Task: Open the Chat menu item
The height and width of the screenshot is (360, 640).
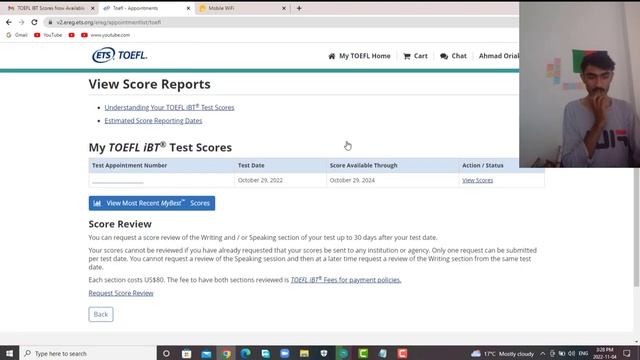Action: (x=453, y=56)
